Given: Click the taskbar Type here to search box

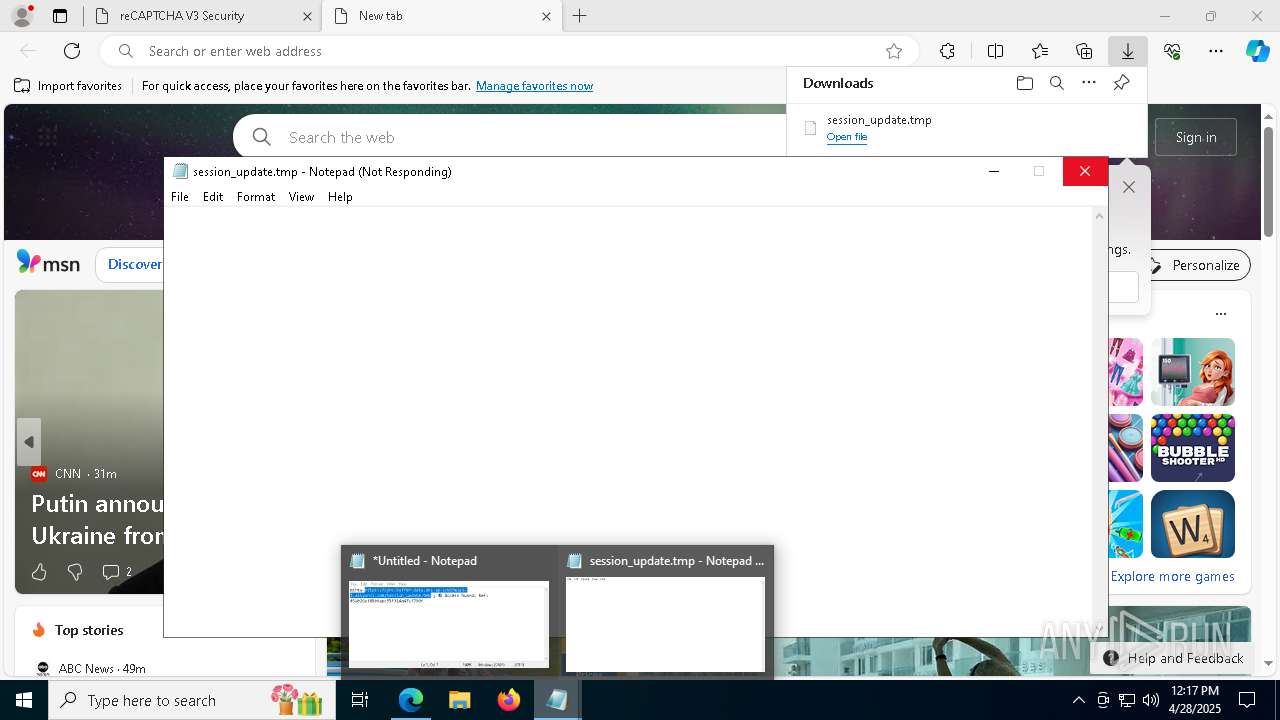Looking at the screenshot, I should pos(190,700).
